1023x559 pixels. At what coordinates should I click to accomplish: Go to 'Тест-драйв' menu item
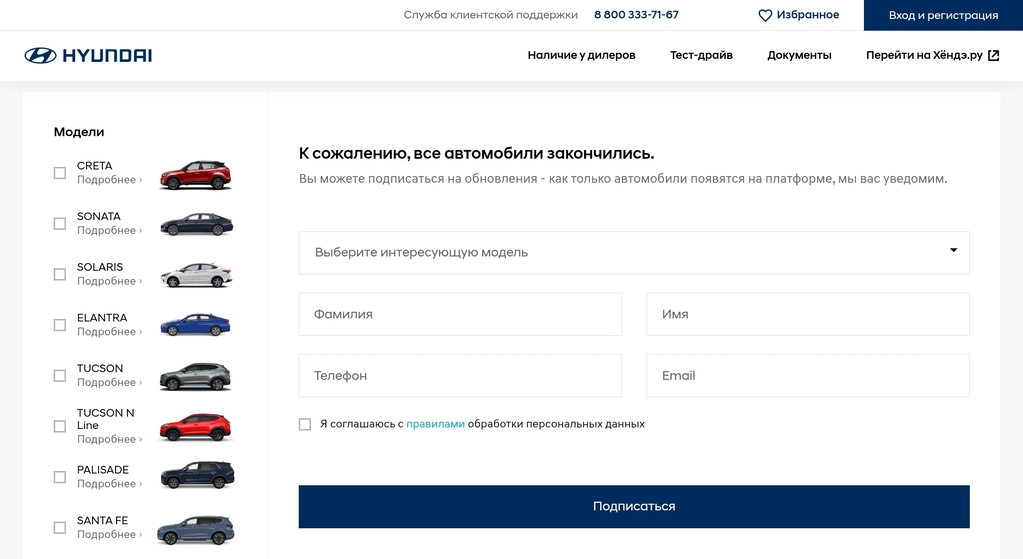pos(701,55)
